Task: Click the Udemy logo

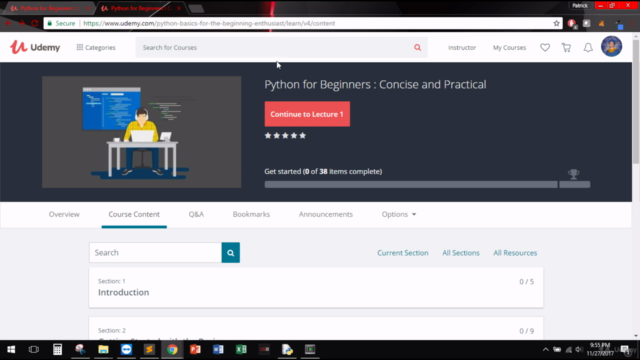Action: tap(35, 47)
